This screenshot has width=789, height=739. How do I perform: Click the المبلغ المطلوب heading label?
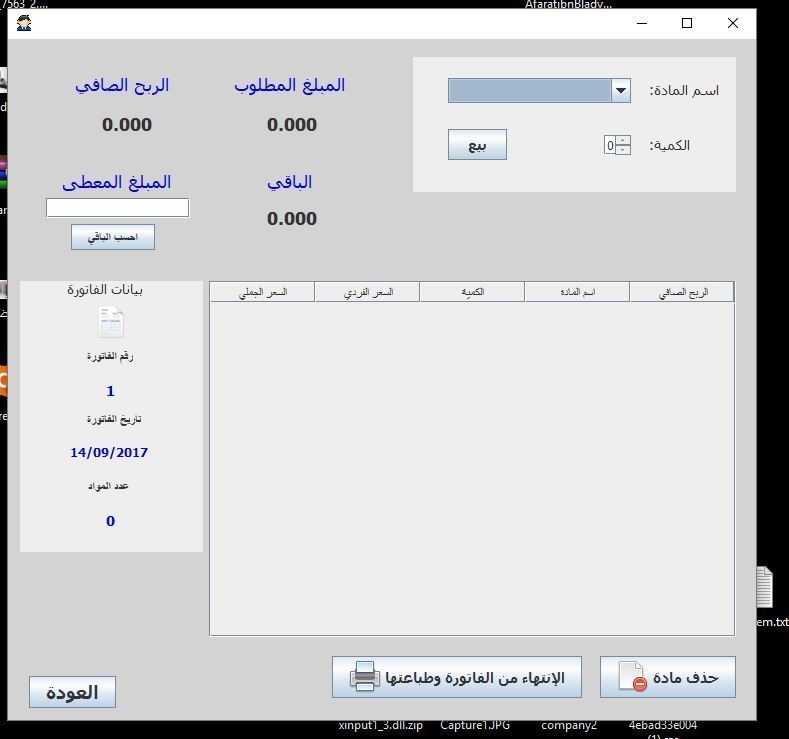290,86
